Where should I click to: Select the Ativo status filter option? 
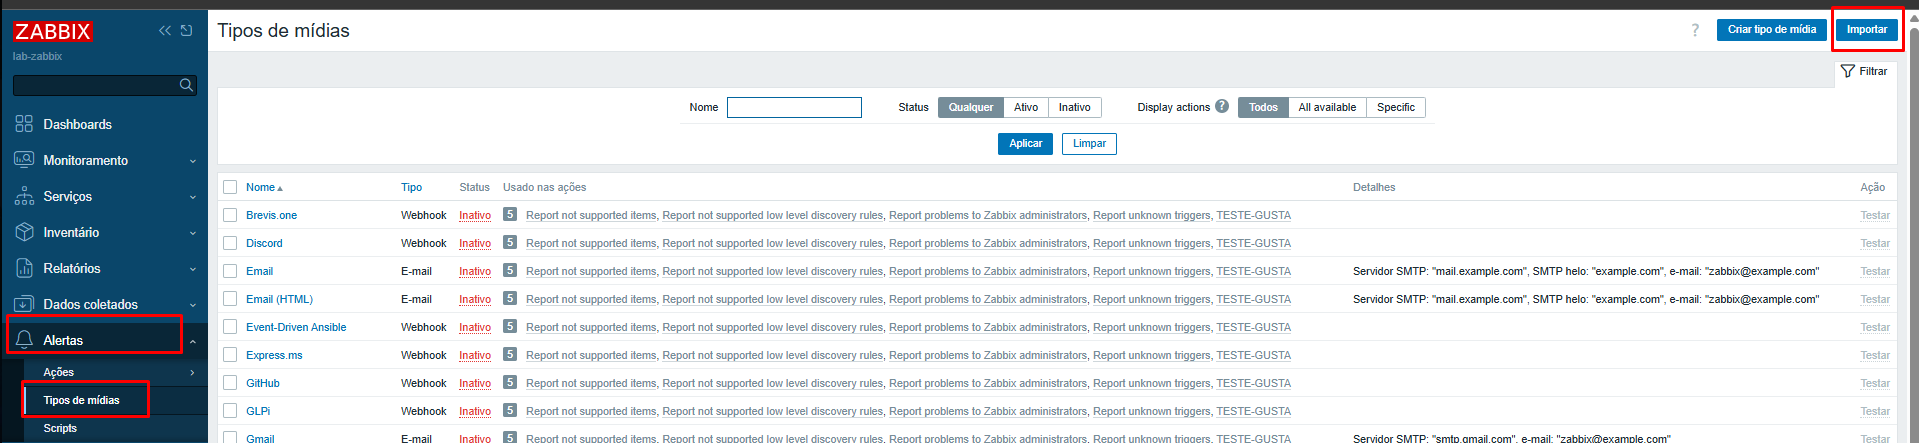tap(1025, 107)
